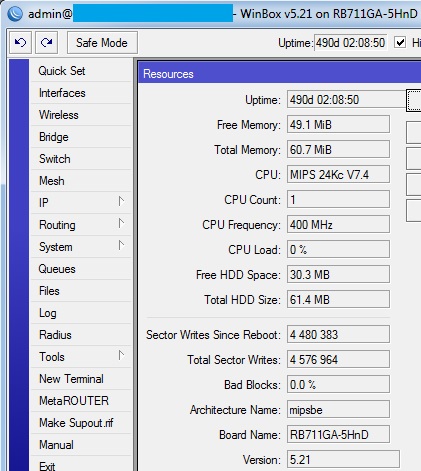The height and width of the screenshot is (471, 421).
Task: Click the Bad Blocks field
Action: click(x=338, y=384)
